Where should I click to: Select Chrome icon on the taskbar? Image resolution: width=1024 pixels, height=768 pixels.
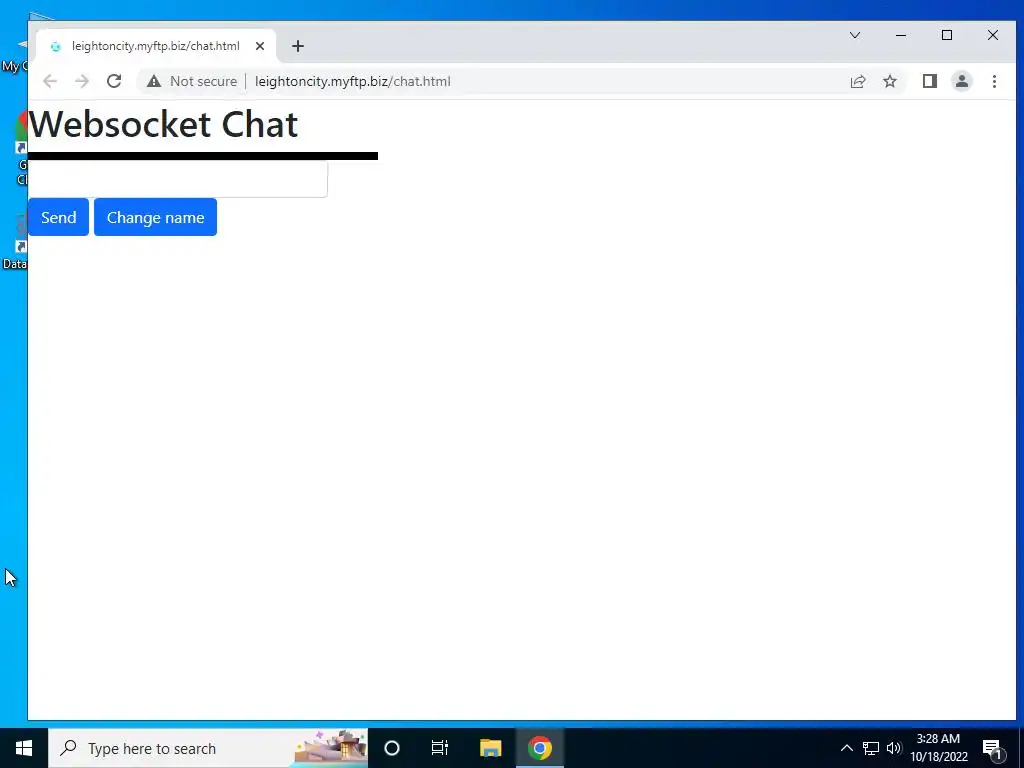click(540, 748)
